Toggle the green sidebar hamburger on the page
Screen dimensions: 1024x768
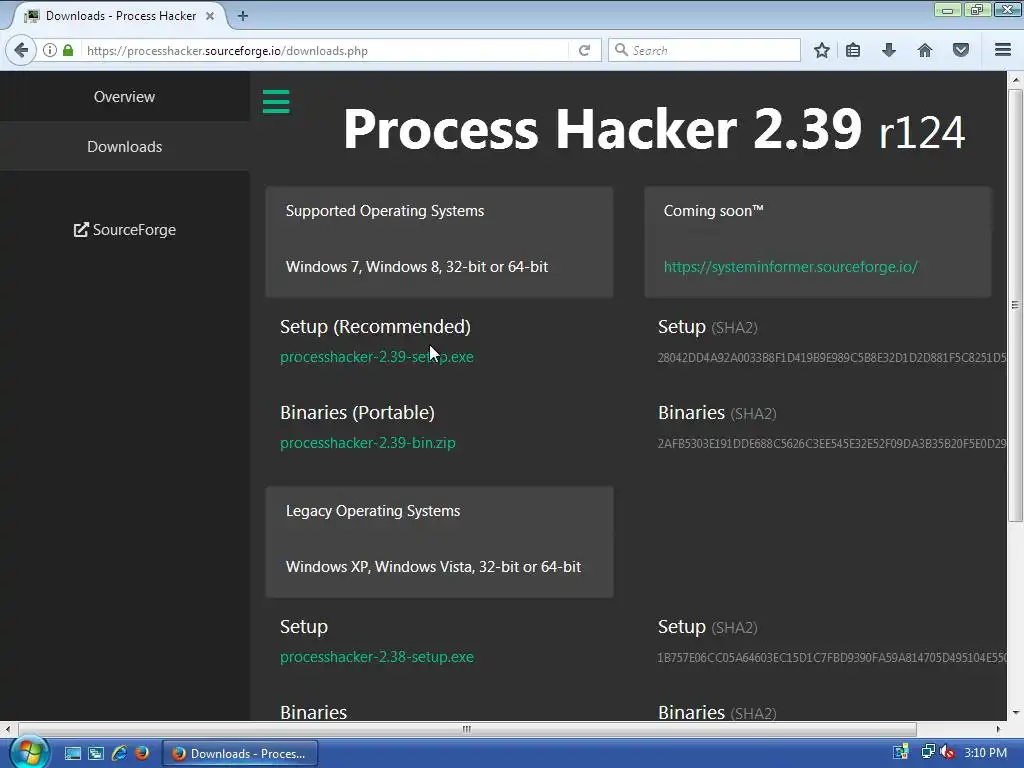[x=276, y=101]
